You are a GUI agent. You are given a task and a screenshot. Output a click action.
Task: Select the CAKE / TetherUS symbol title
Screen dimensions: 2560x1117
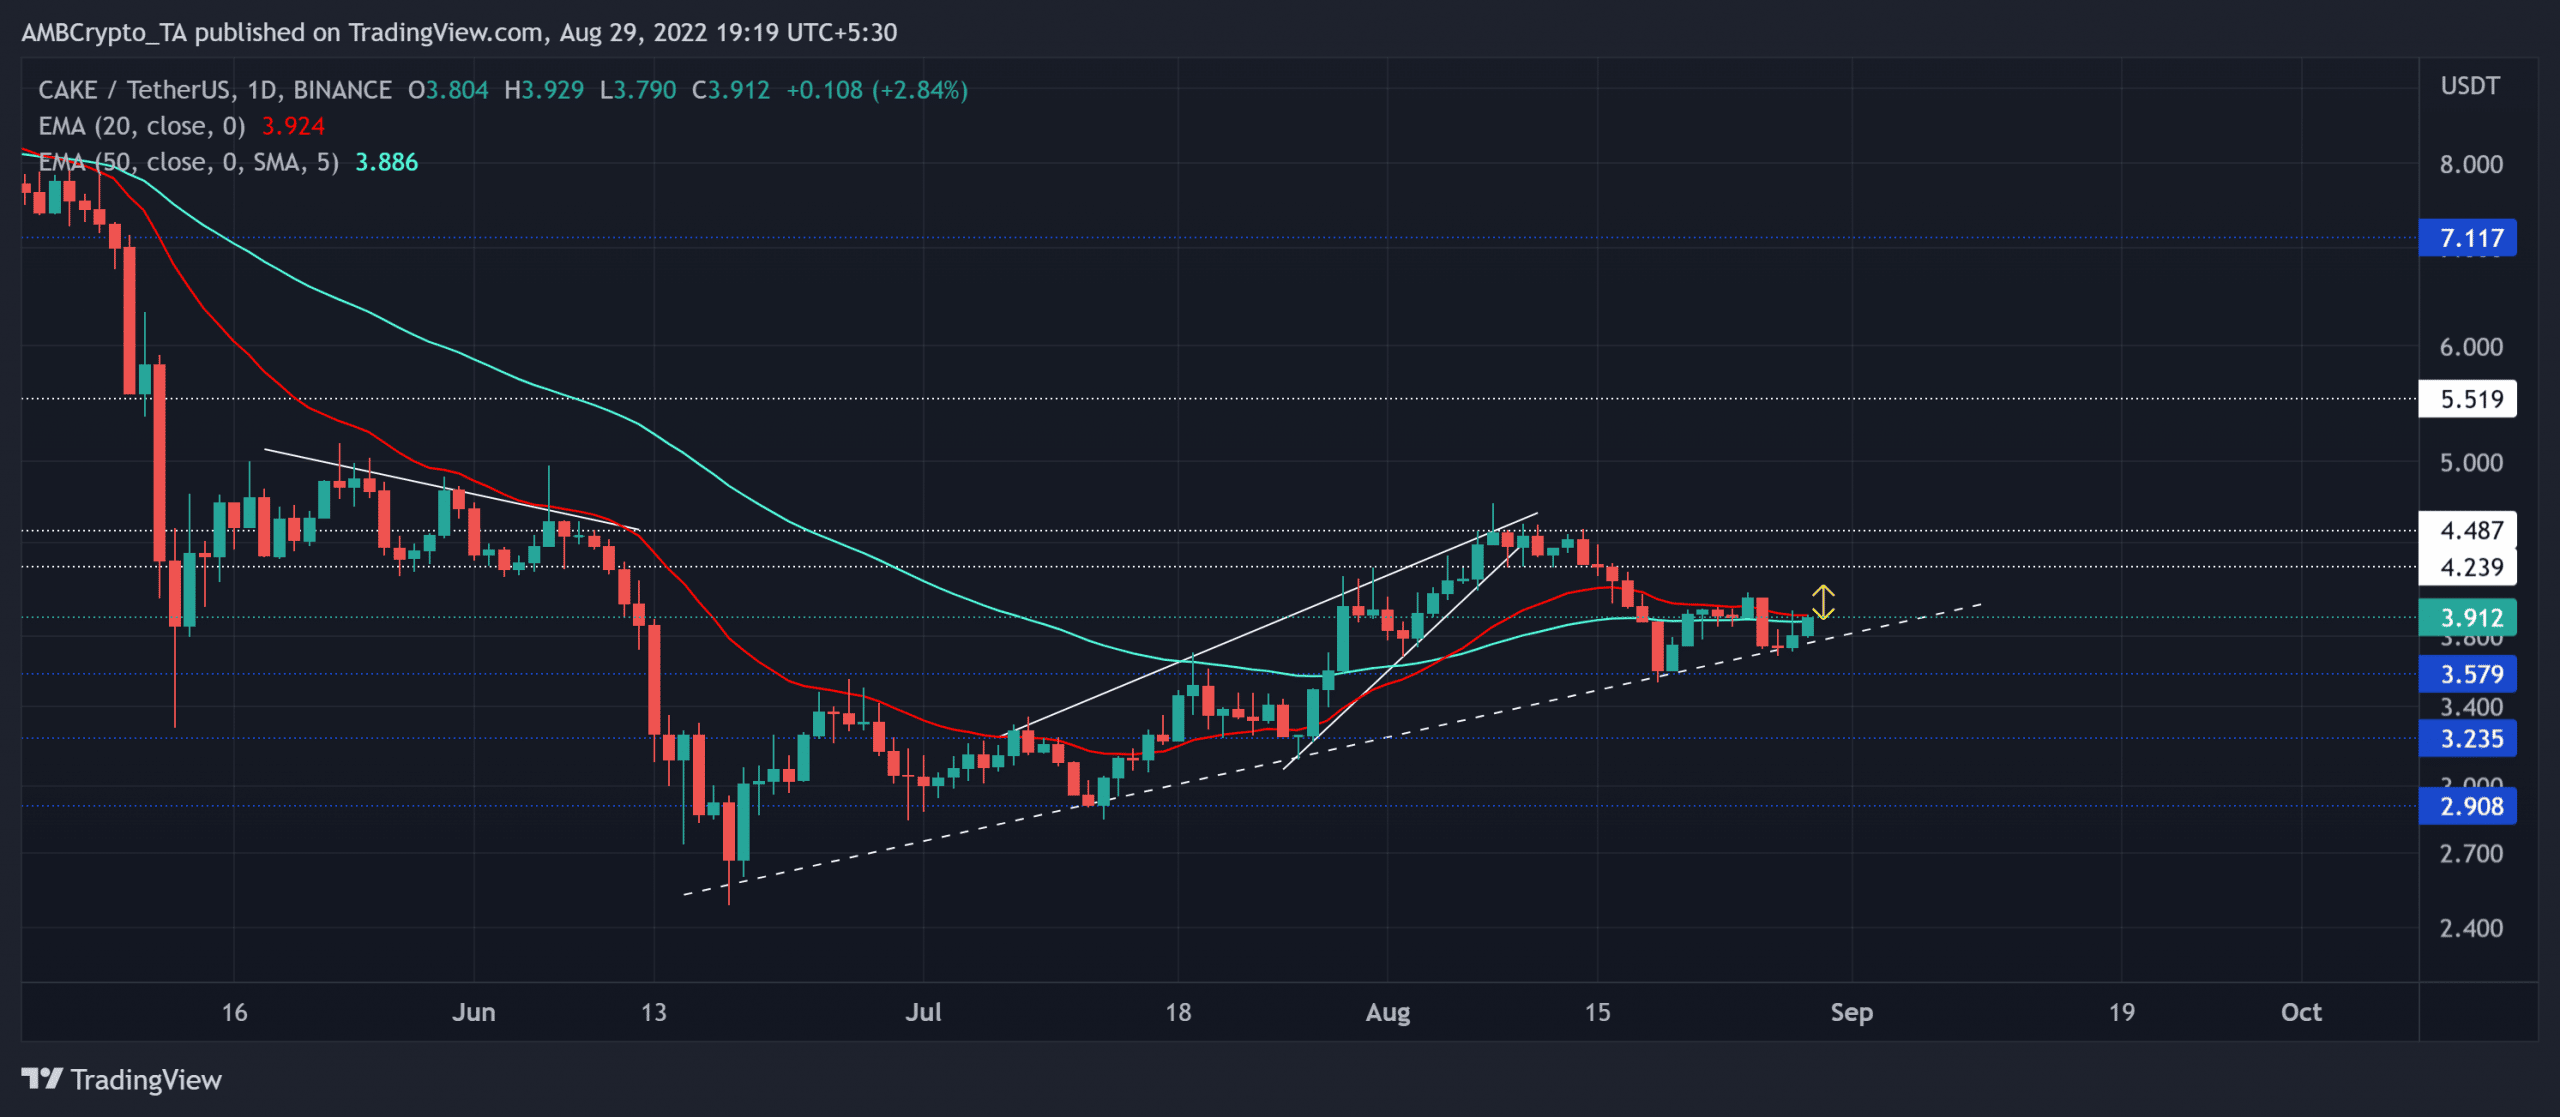tap(215, 90)
